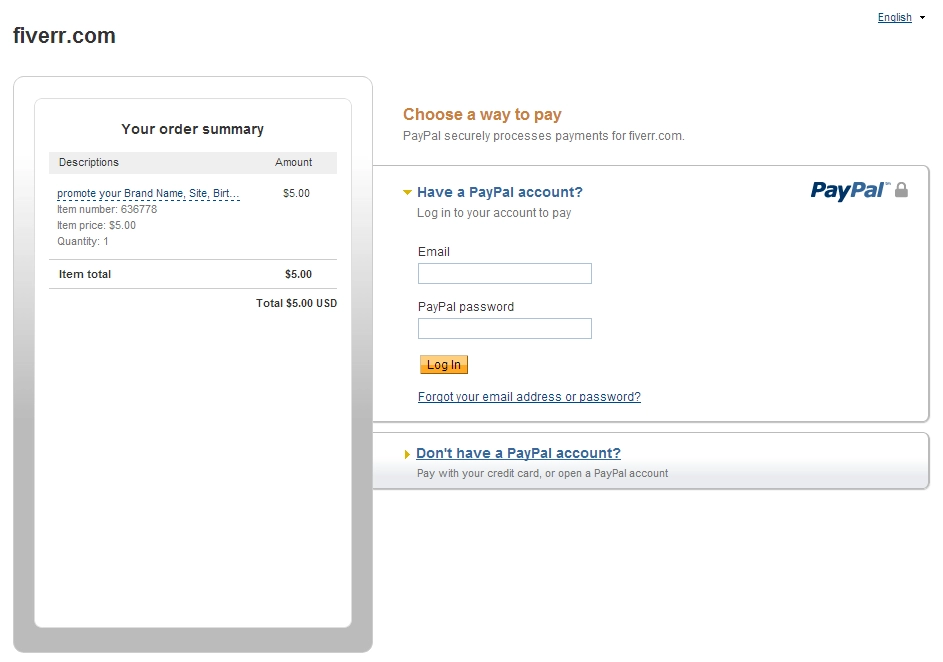Click the 'Total $5.00 USD' text
Screen dimensions: 943x662
(x=296, y=303)
